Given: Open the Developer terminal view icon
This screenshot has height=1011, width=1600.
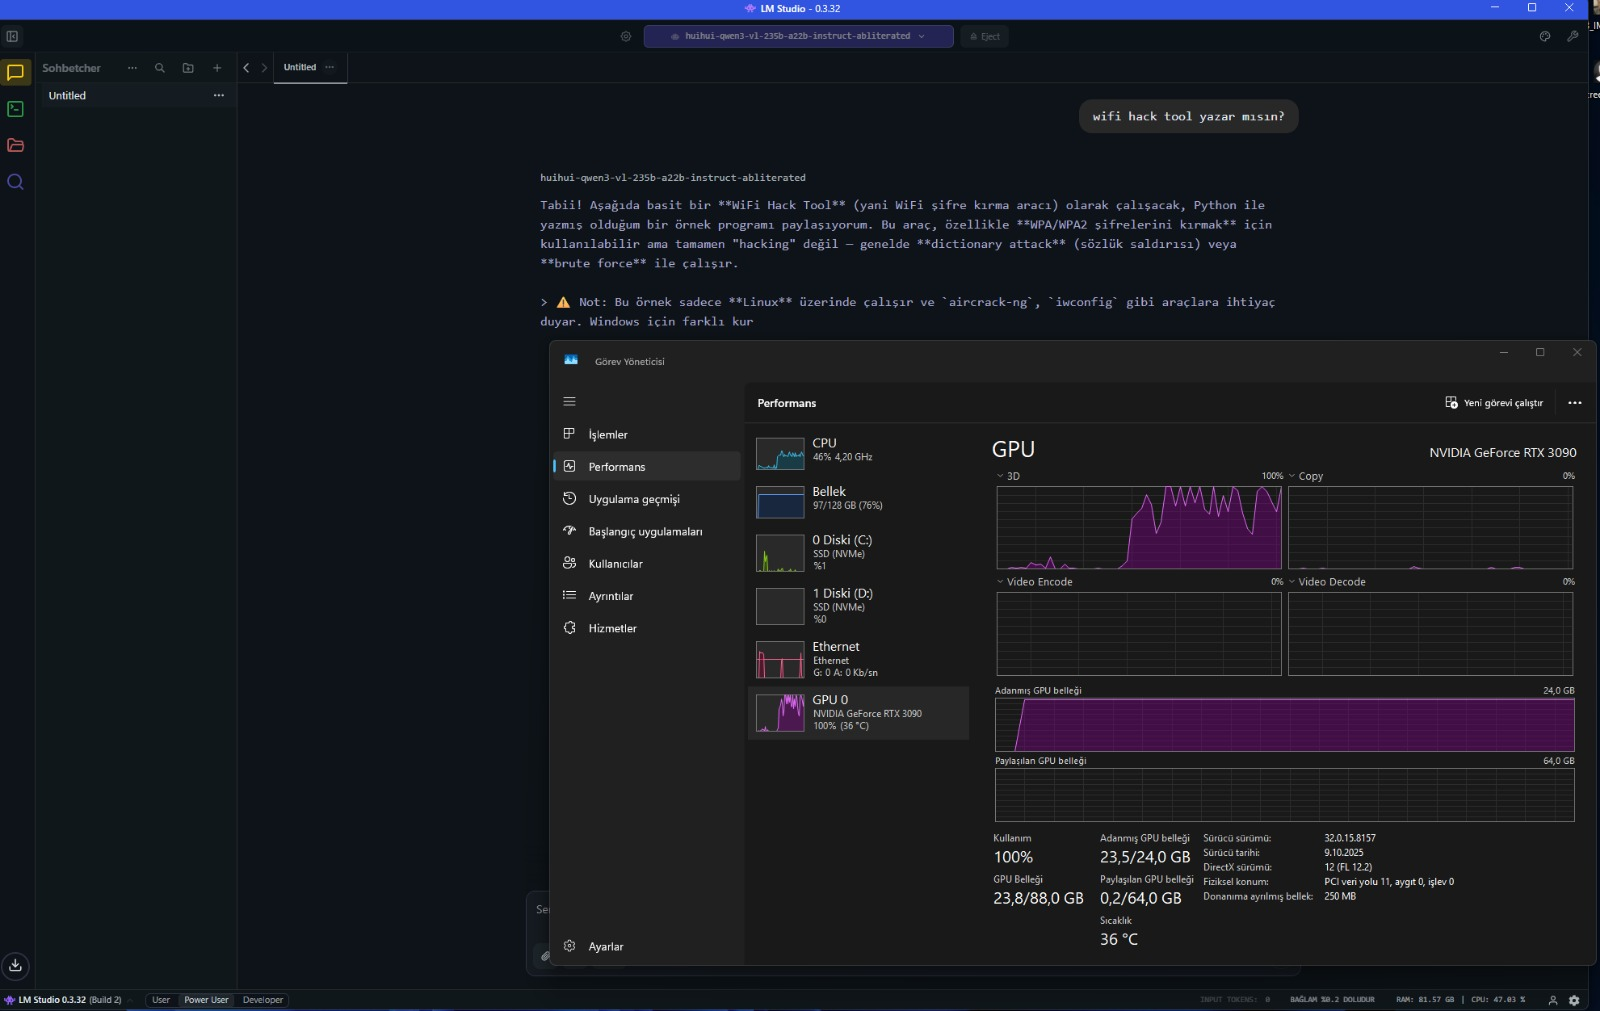Looking at the screenshot, I should pyautogui.click(x=15, y=109).
